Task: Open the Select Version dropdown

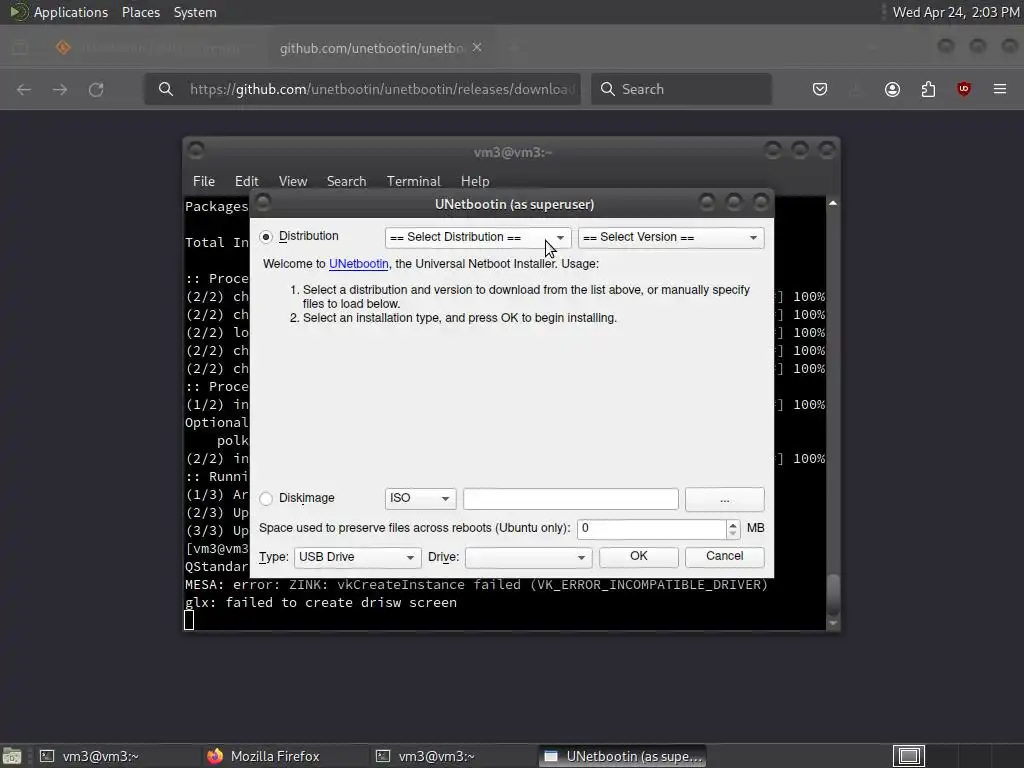Action: 671,237
